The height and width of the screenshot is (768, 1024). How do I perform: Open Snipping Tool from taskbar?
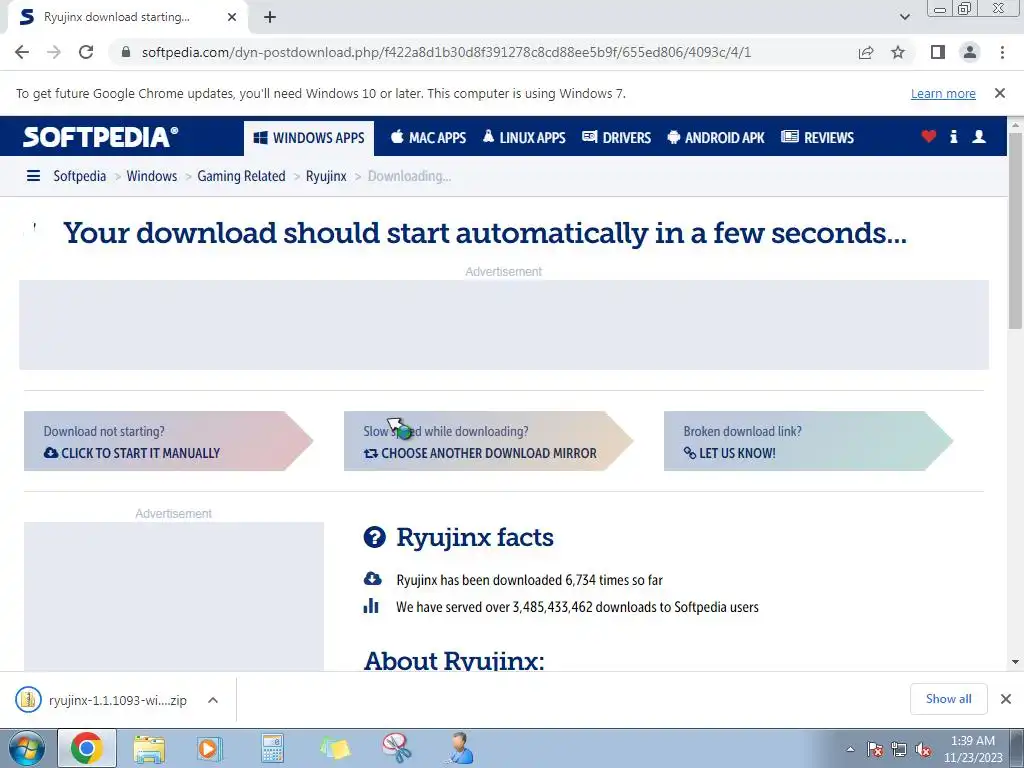(396, 748)
